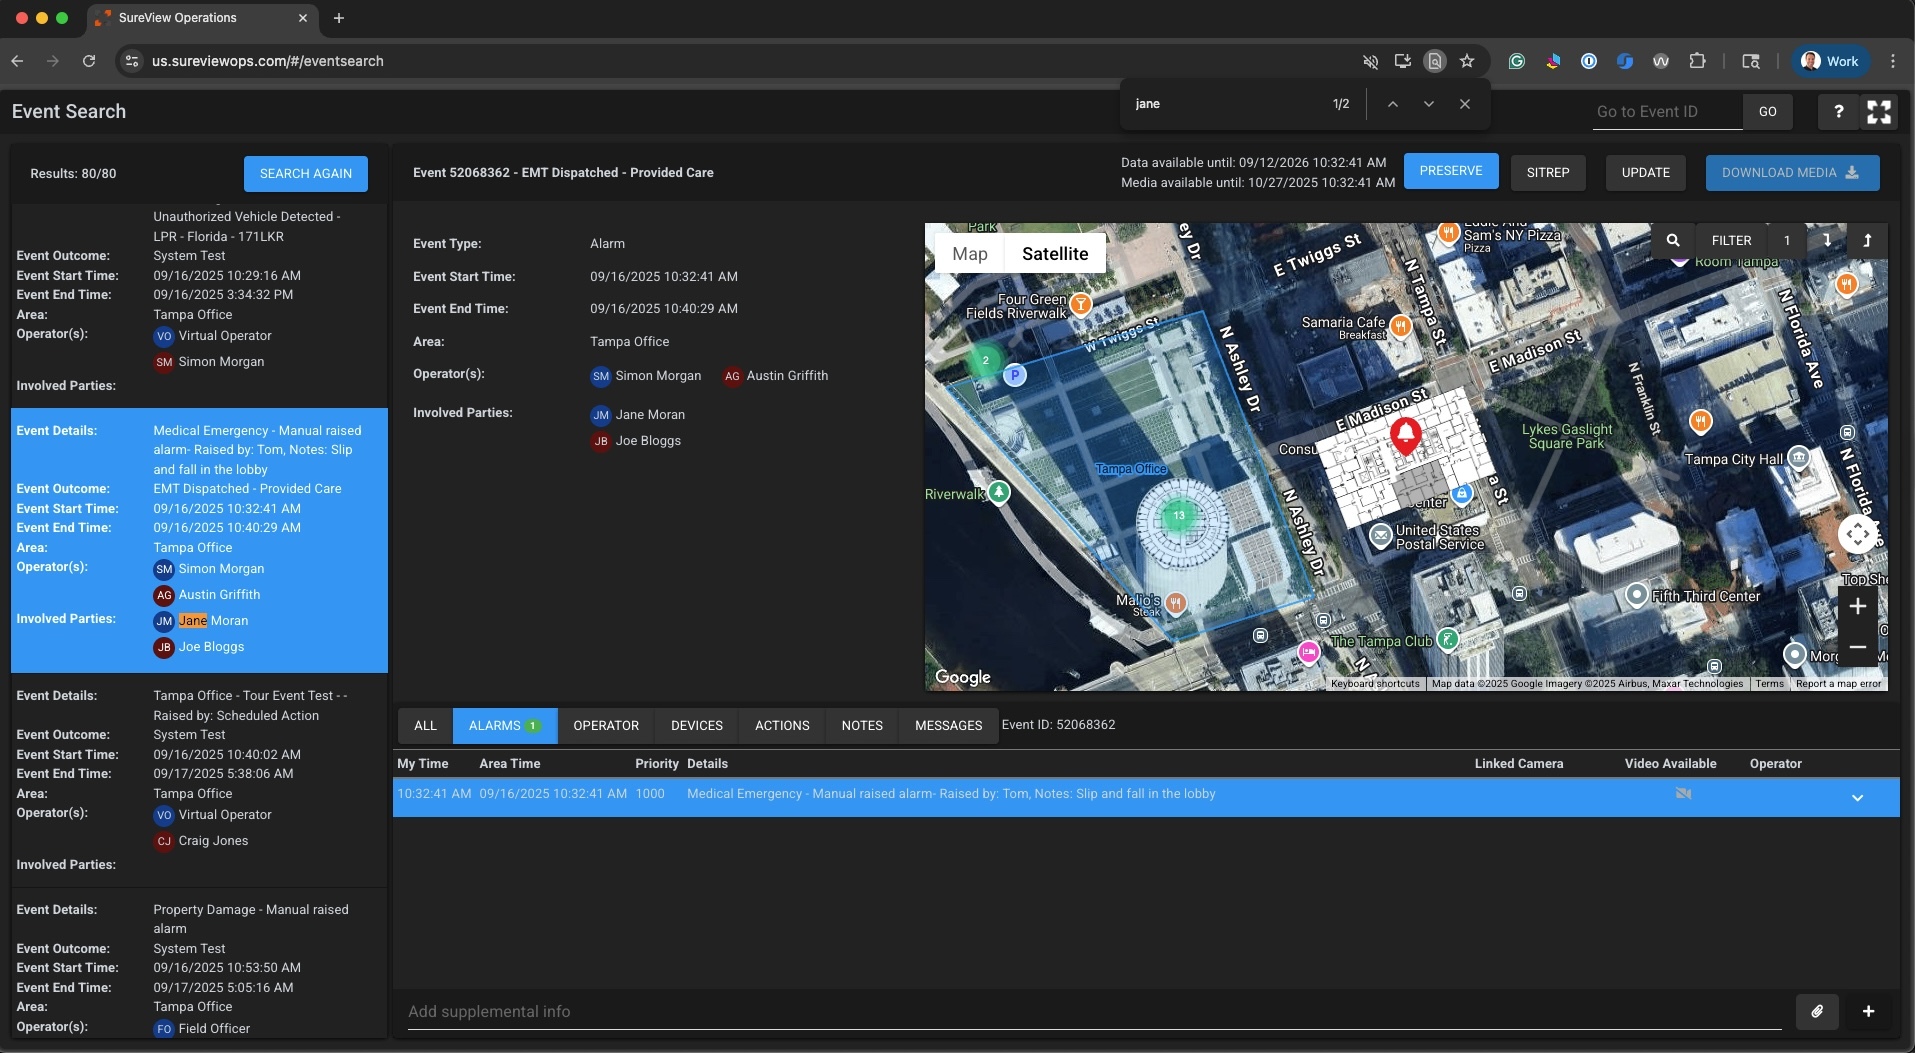
Task: Open the map FILTER control
Action: [1731, 240]
